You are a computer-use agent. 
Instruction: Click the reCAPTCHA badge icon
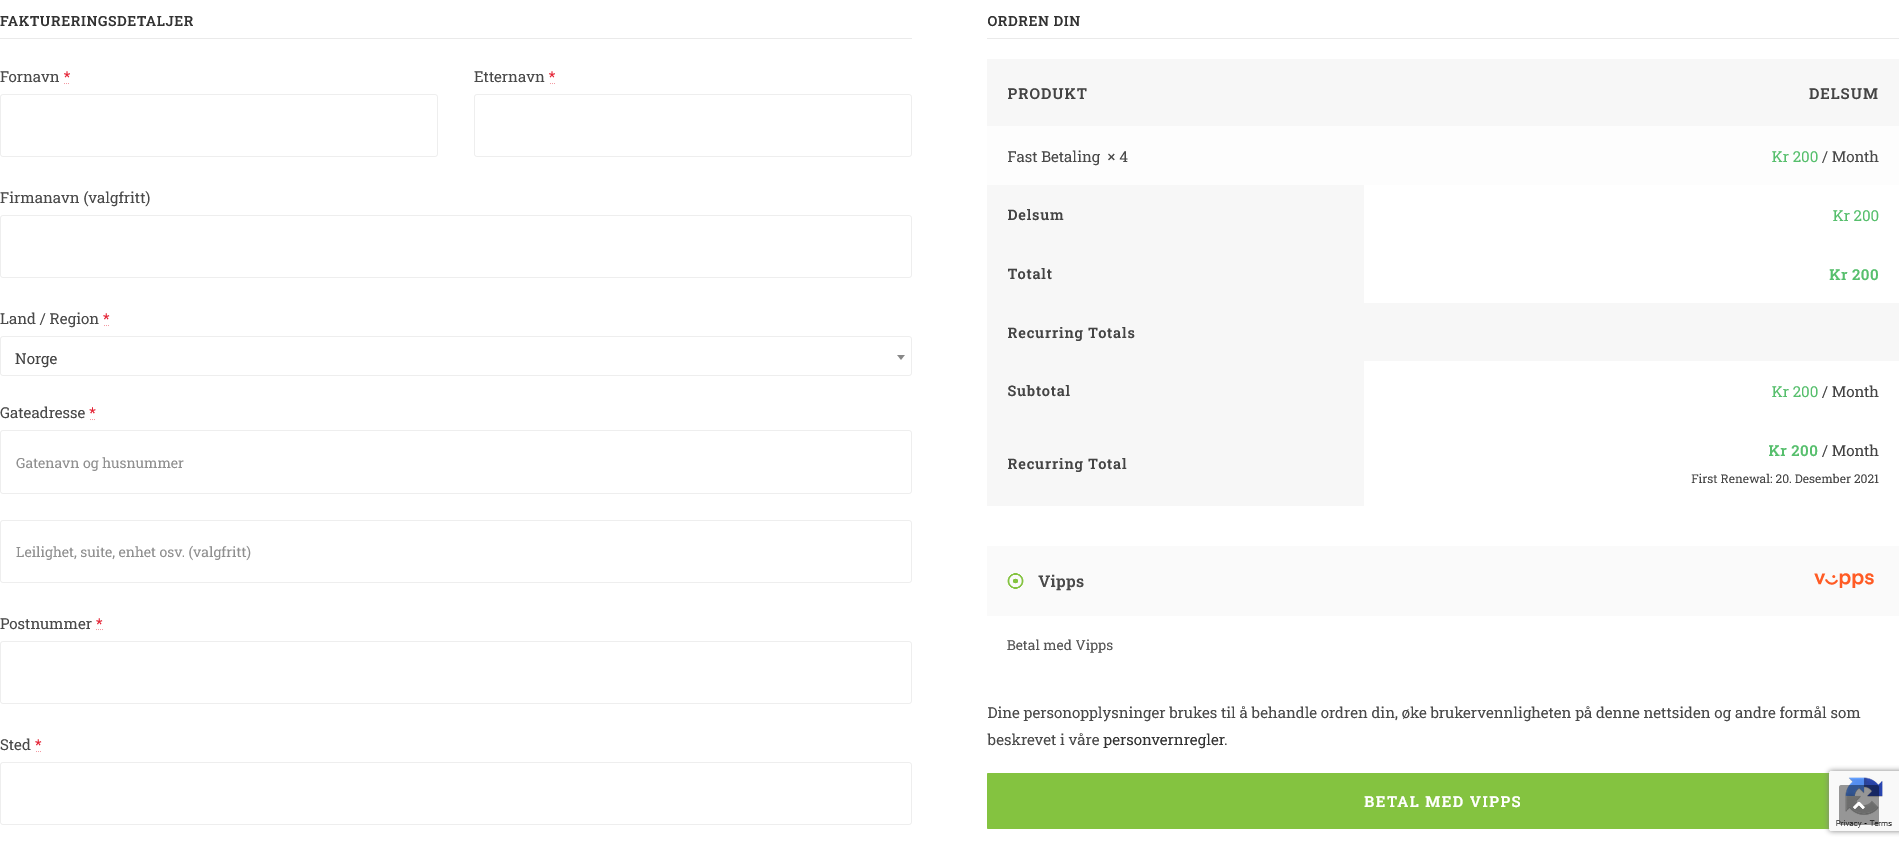1864,796
